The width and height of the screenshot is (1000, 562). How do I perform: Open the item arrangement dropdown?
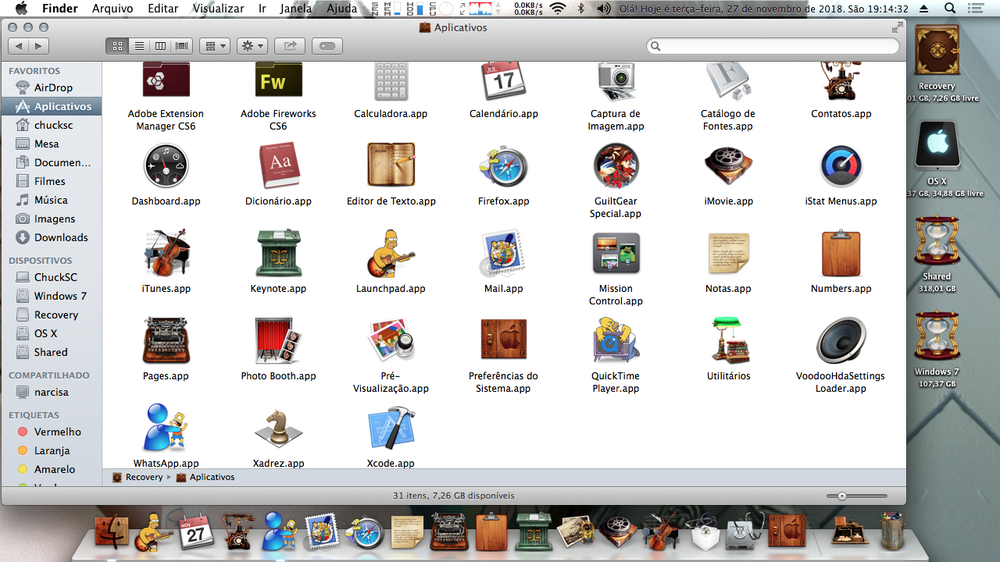pos(214,46)
